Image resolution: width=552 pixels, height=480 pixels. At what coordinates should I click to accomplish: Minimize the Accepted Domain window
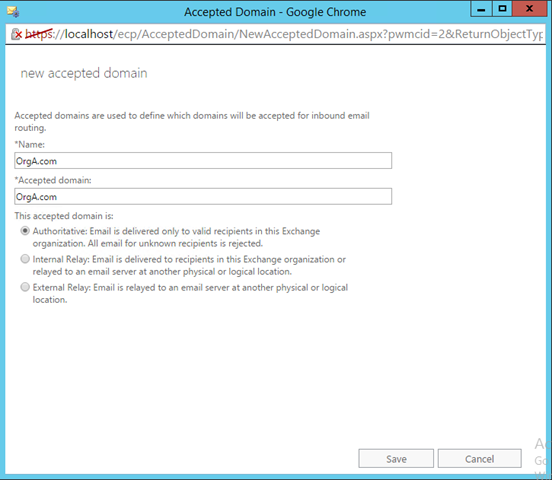(x=481, y=9)
